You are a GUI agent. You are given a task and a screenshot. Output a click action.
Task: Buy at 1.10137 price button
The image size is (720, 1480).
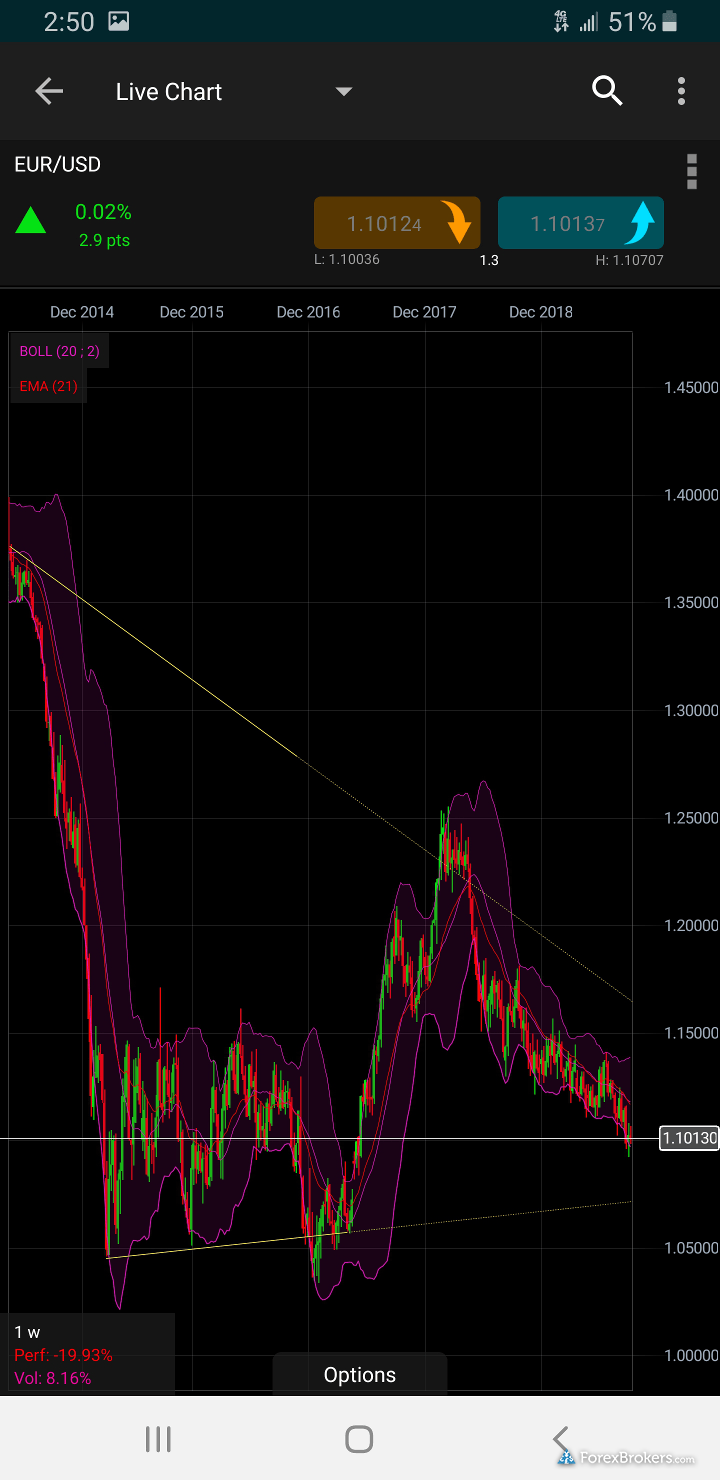[x=567, y=224]
